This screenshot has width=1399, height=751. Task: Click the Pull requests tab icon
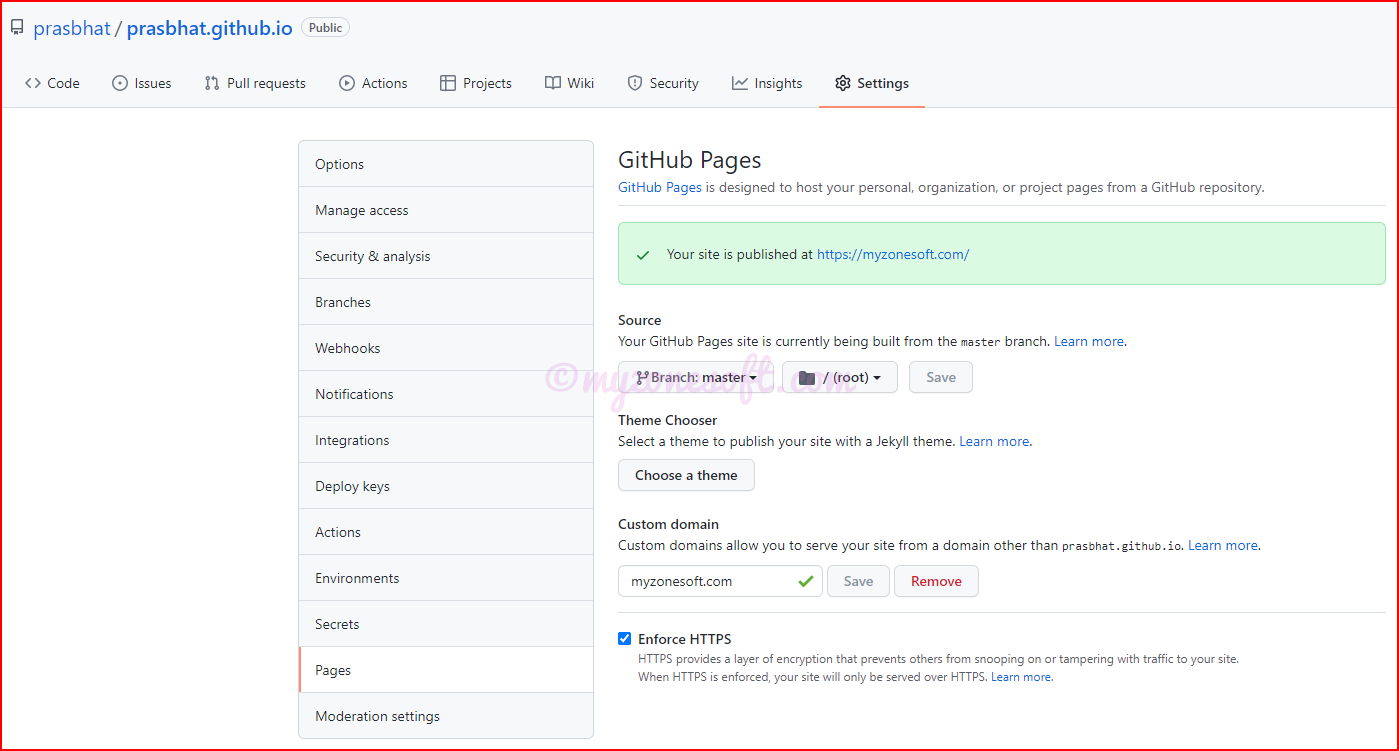click(212, 83)
